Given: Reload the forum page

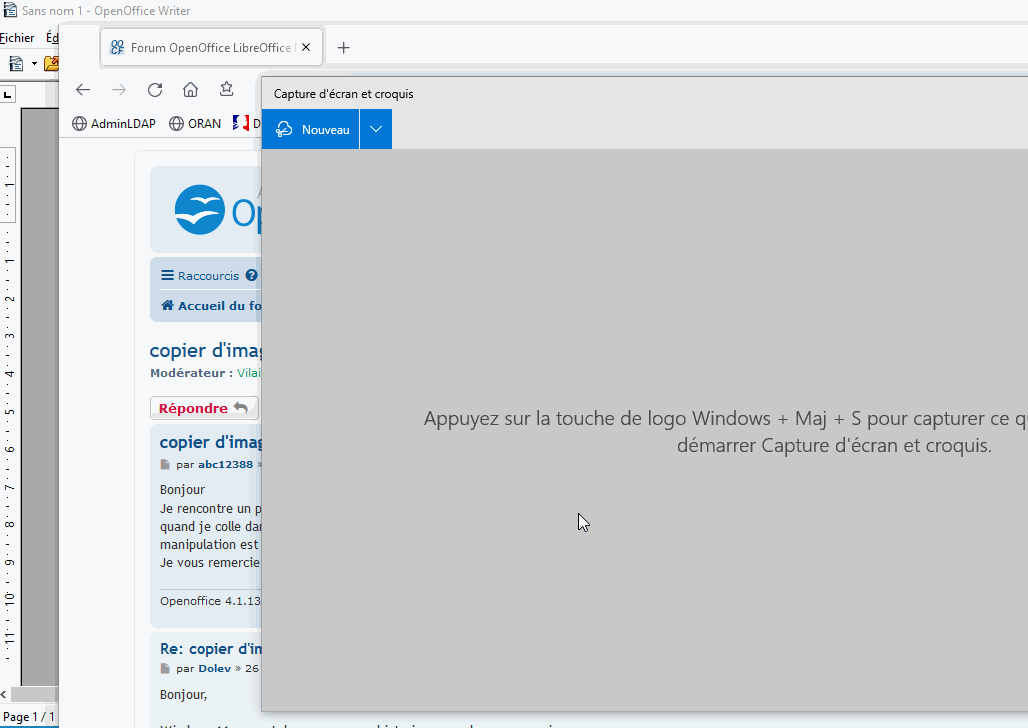Looking at the screenshot, I should [155, 89].
